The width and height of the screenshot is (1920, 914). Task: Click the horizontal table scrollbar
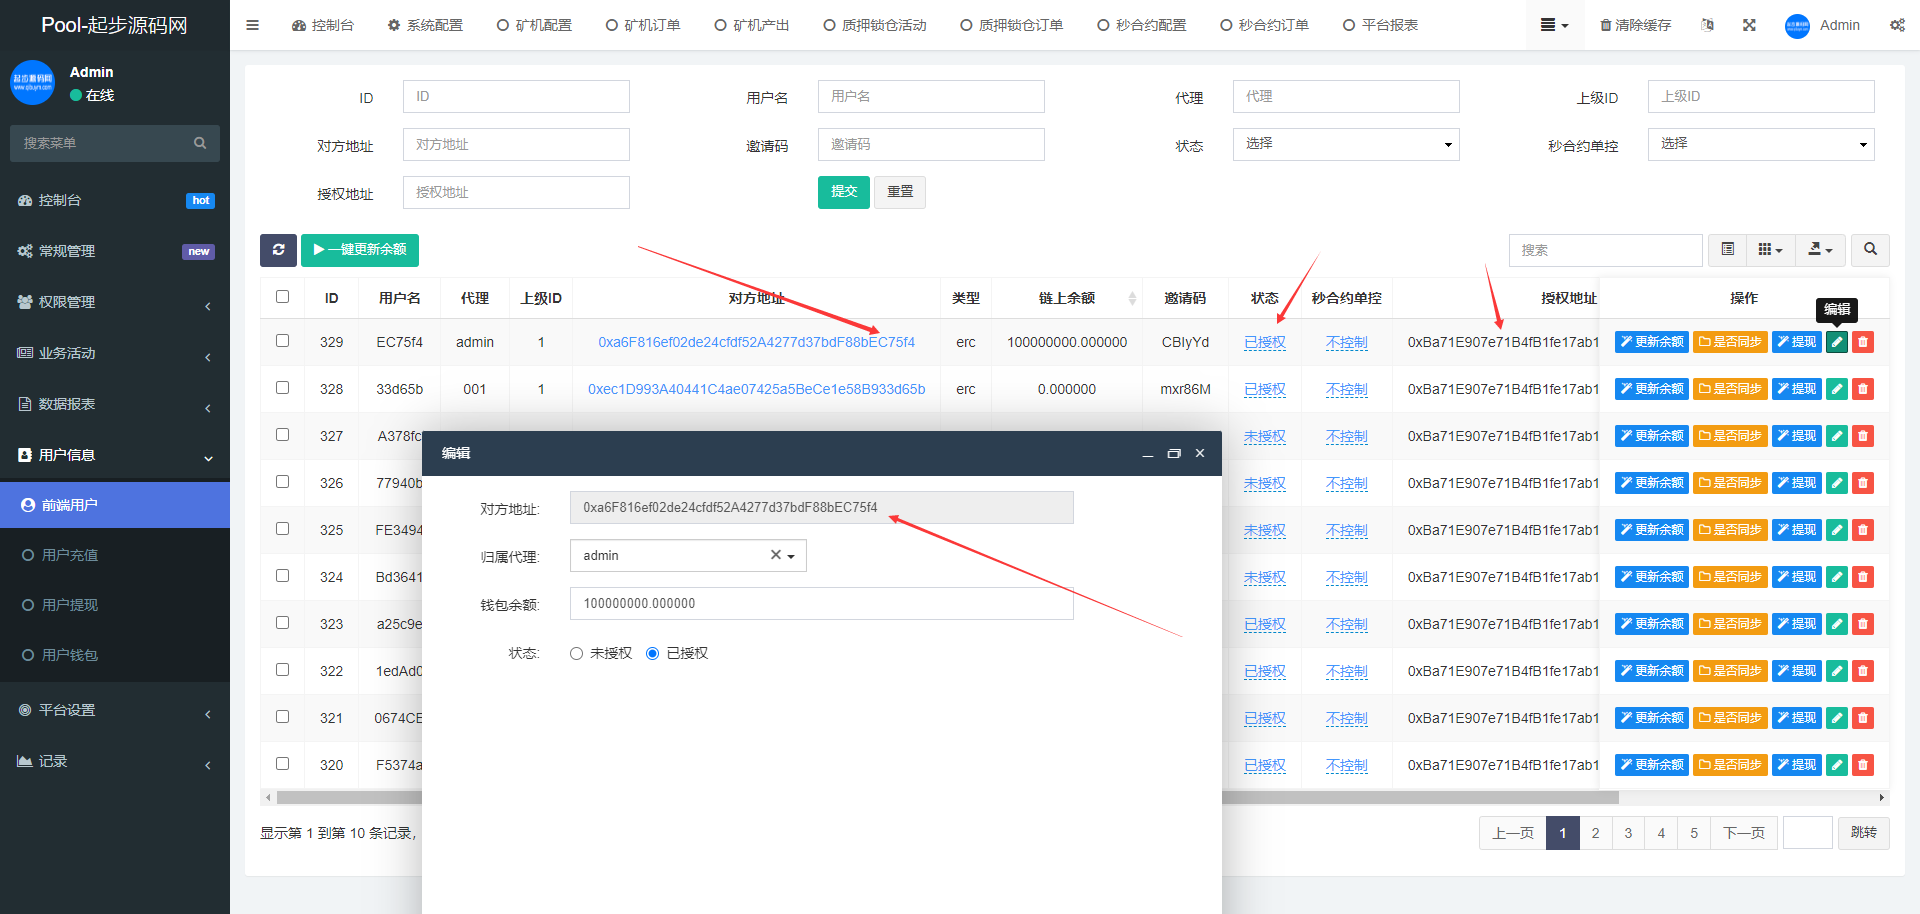coord(948,798)
